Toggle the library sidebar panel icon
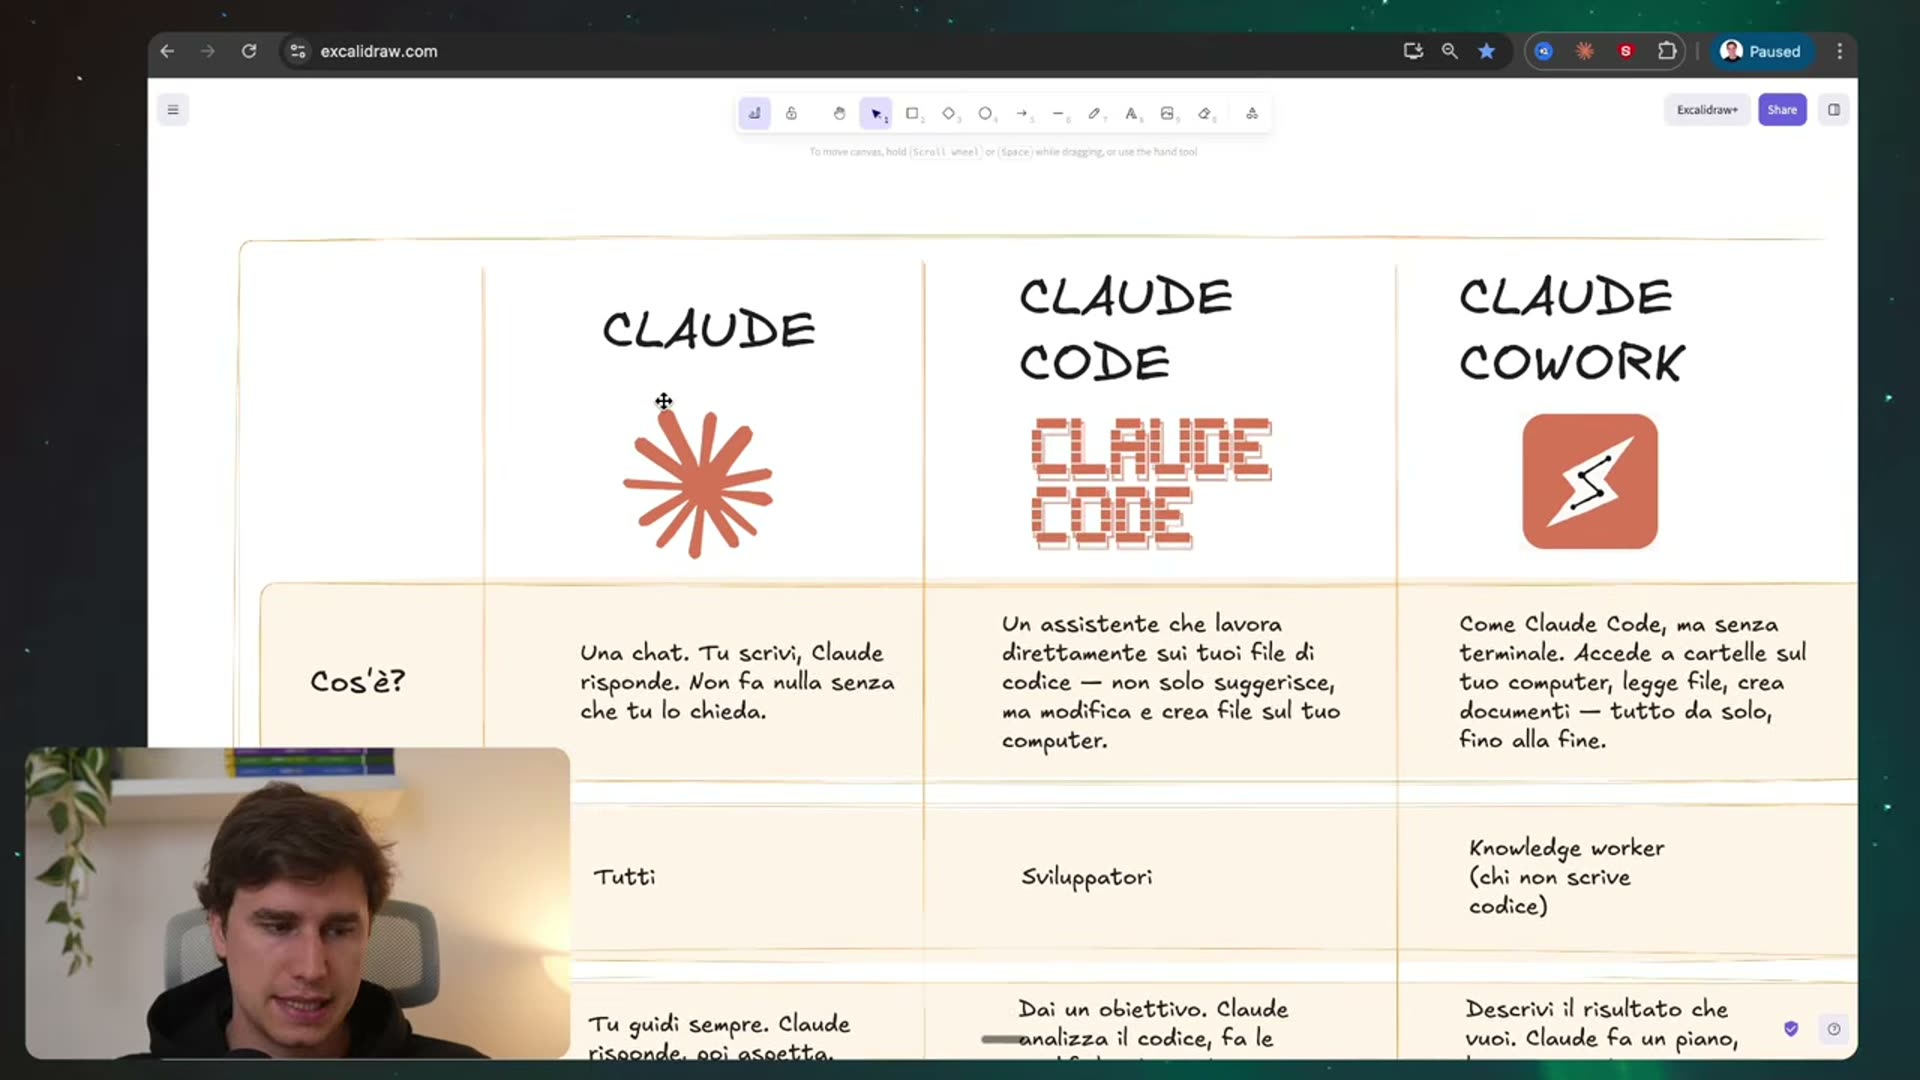 [x=1834, y=110]
